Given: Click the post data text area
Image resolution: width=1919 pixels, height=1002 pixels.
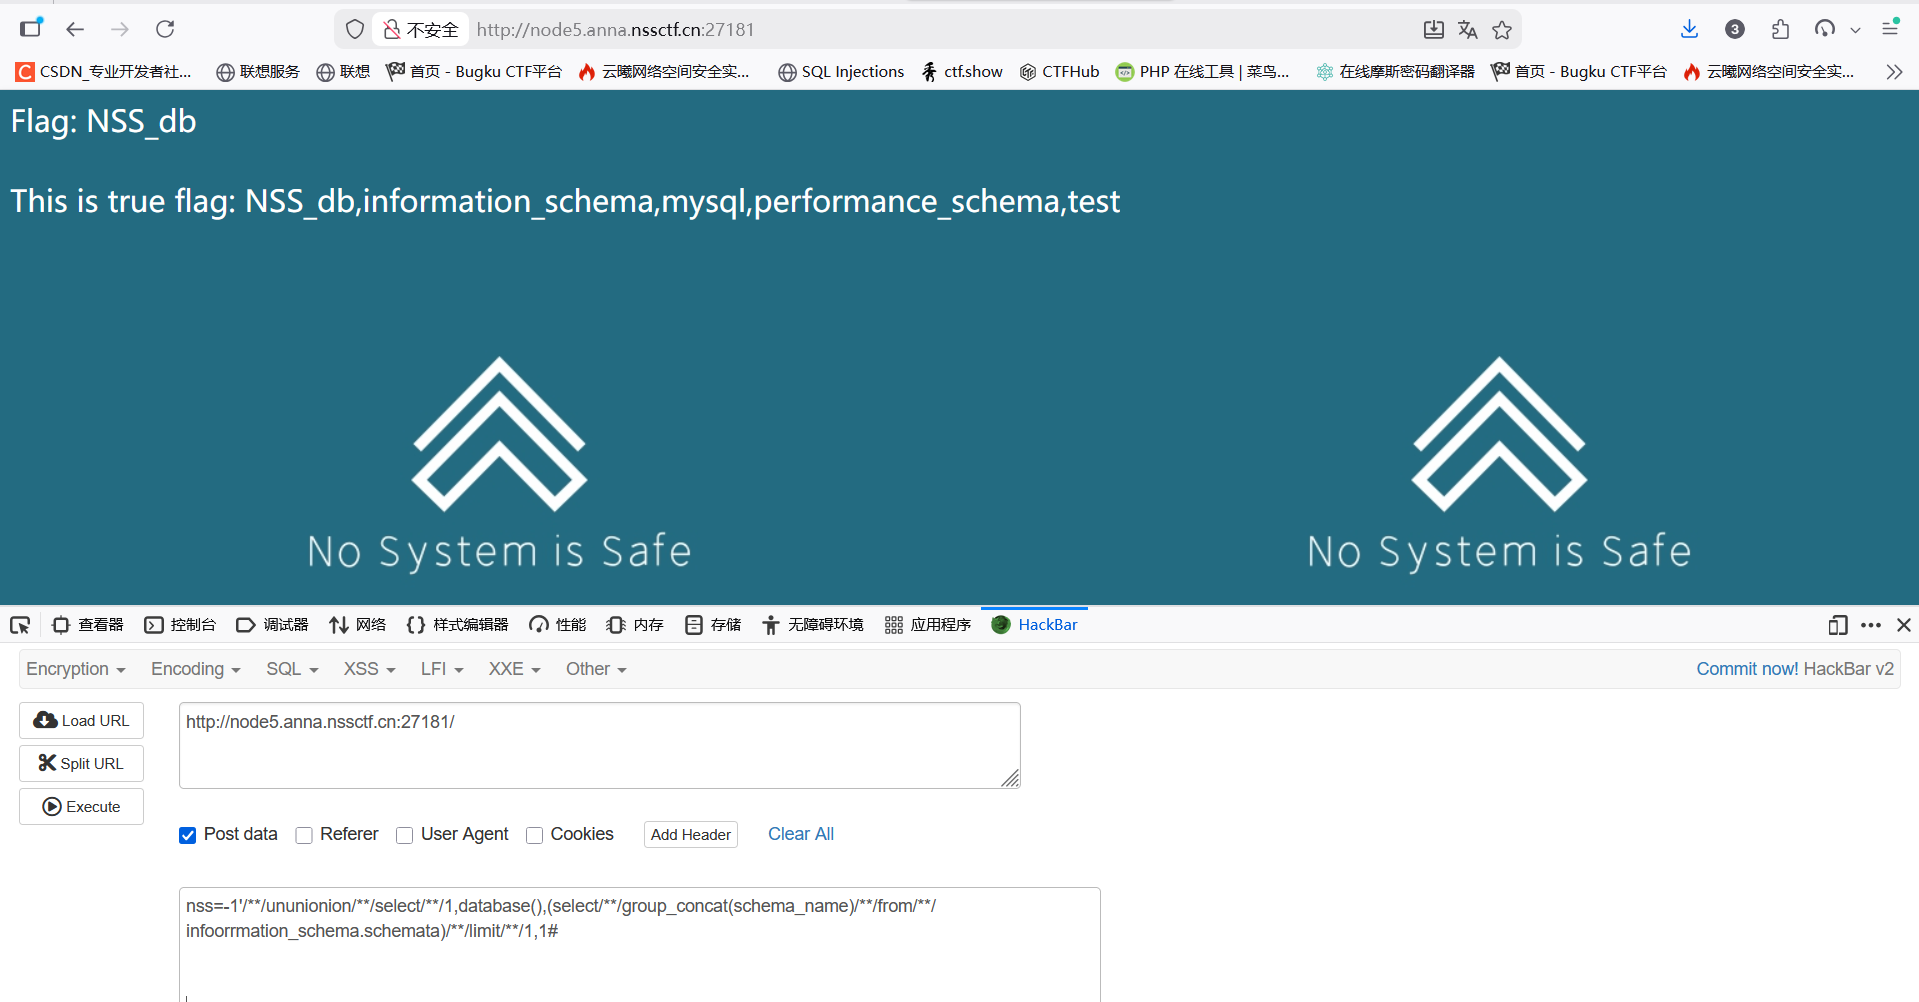Looking at the screenshot, I should click(x=640, y=944).
